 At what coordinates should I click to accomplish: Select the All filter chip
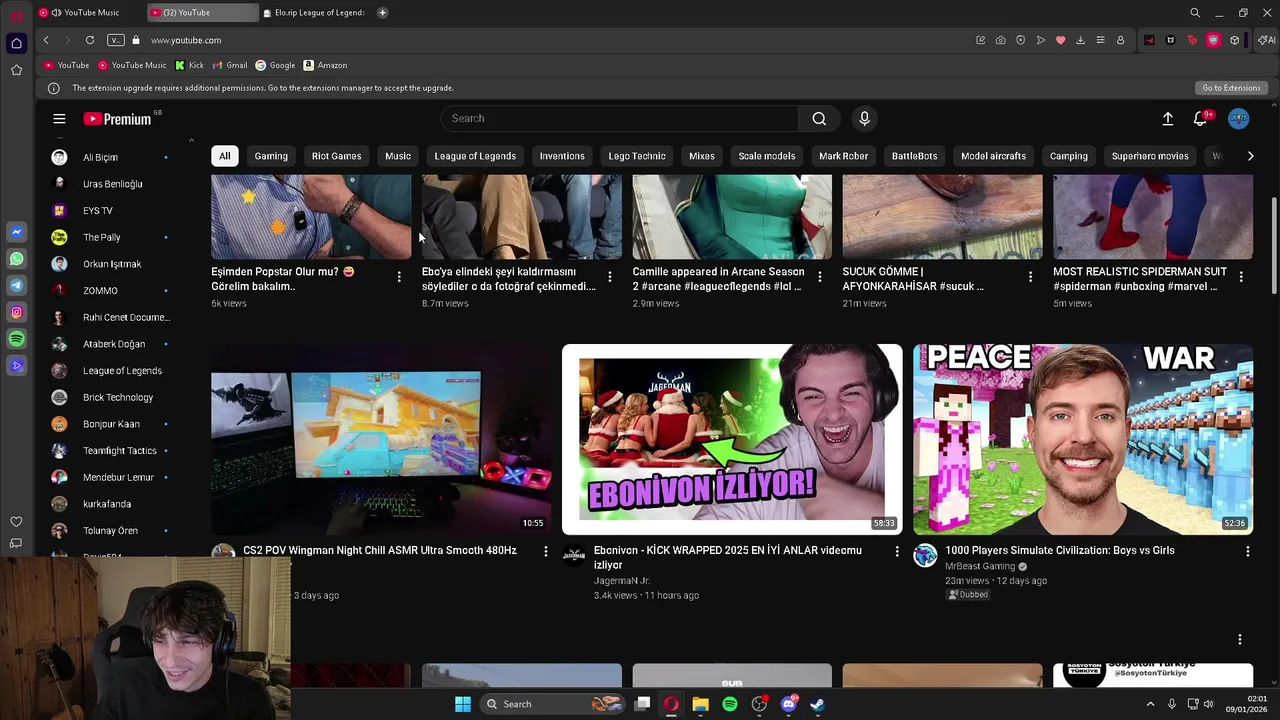tap(225, 156)
